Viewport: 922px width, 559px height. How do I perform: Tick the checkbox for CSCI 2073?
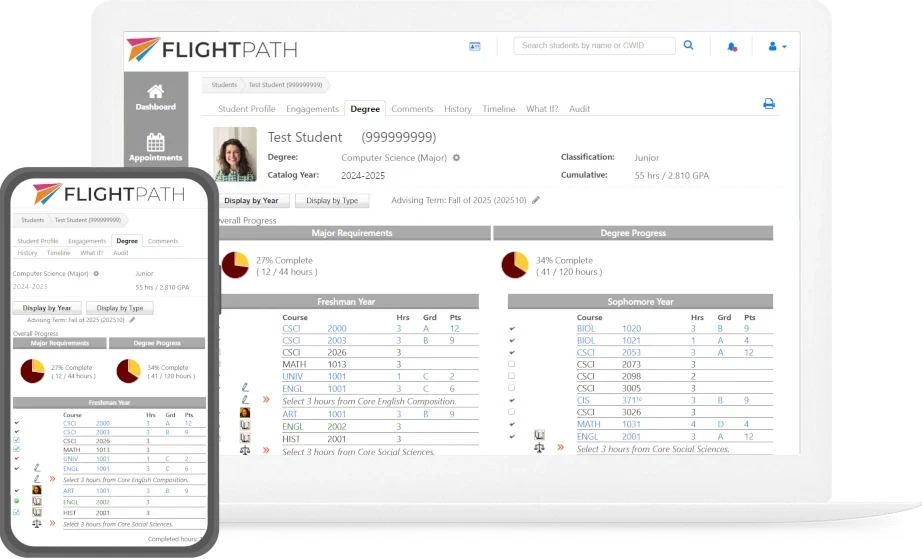pyautogui.click(x=512, y=364)
